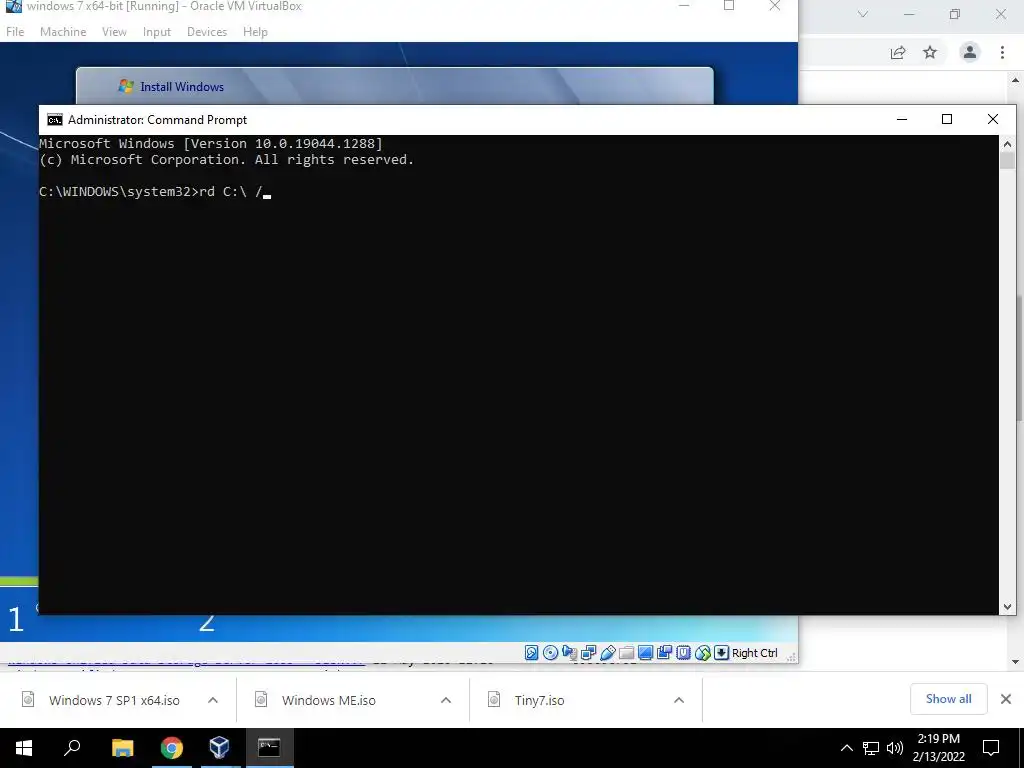Screen dimensions: 1024x768
Task: Open the Chrome profile avatar
Action: [x=969, y=52]
